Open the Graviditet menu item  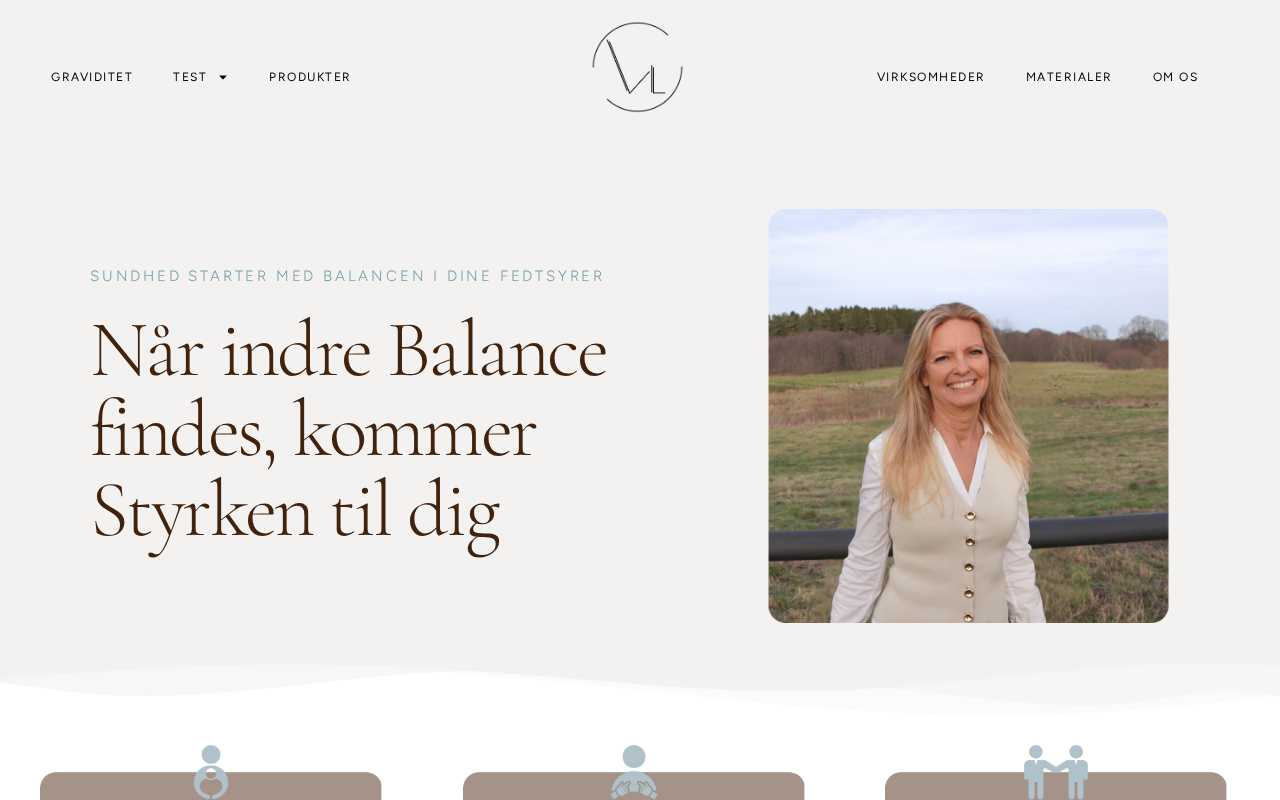click(x=92, y=77)
